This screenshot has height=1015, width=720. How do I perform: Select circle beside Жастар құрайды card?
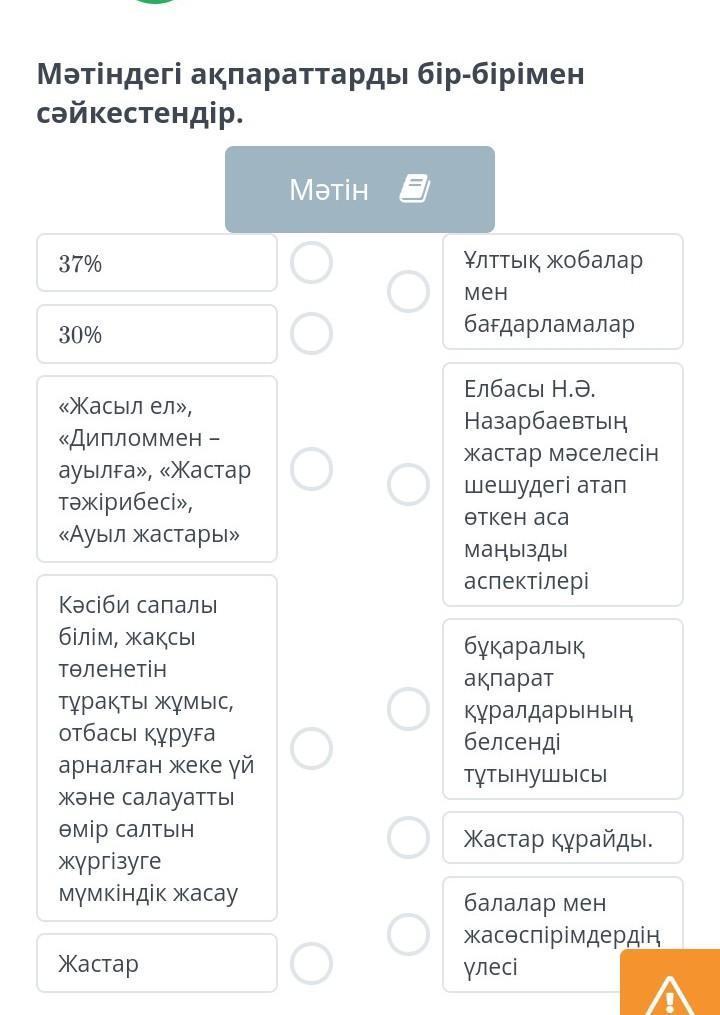pos(409,838)
